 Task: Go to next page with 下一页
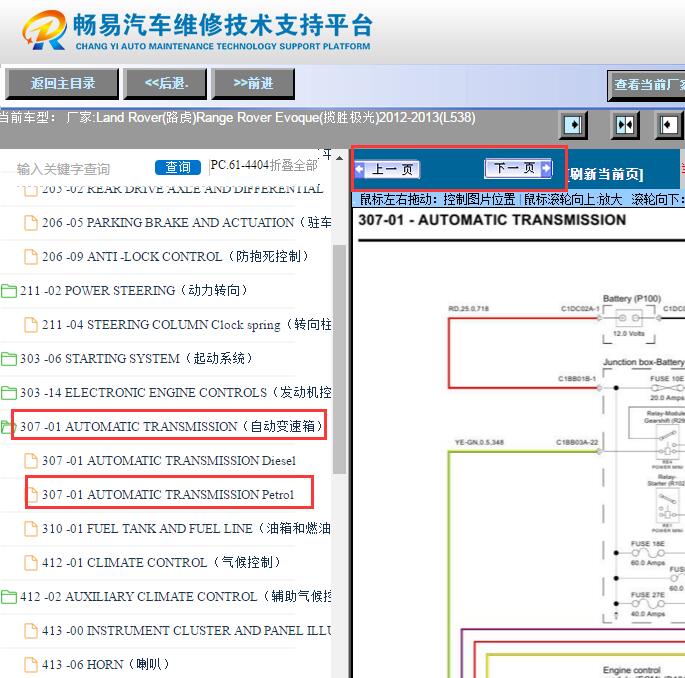click(518, 168)
